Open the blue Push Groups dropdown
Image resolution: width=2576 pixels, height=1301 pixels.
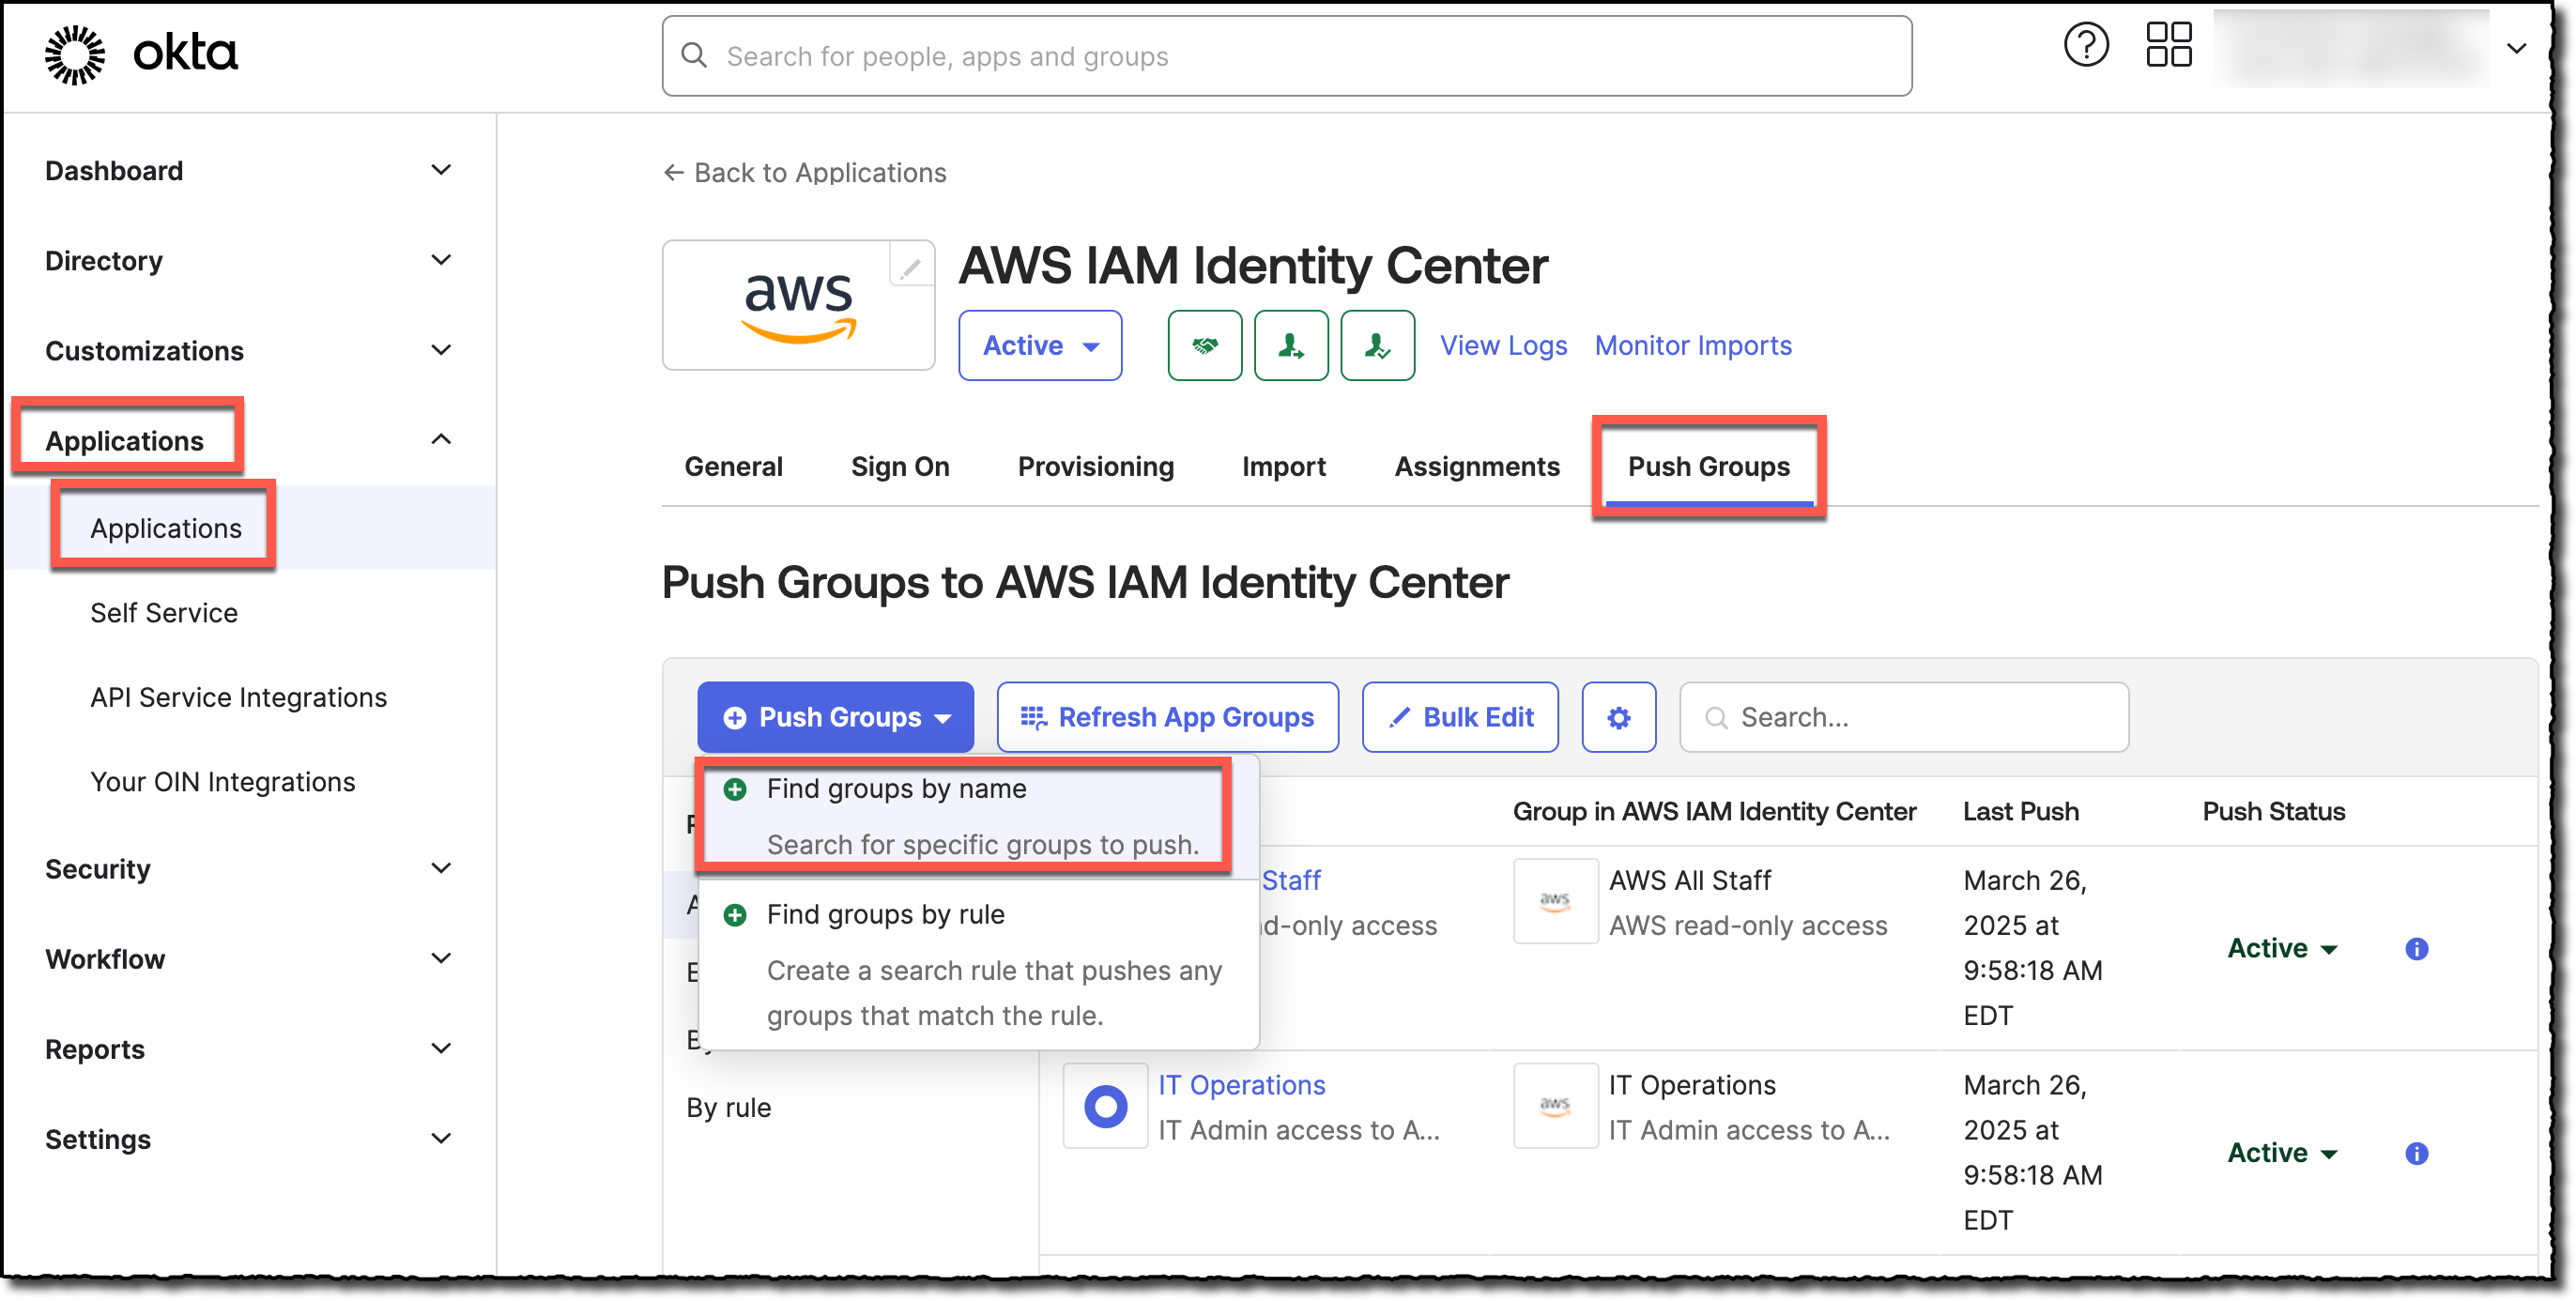(835, 716)
